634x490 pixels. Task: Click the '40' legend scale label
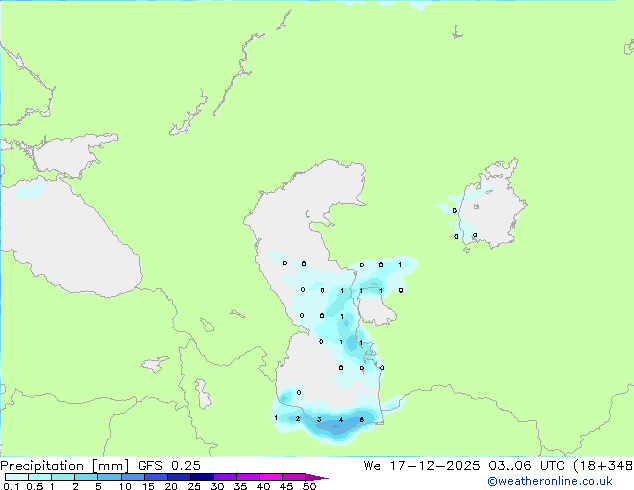263,486
